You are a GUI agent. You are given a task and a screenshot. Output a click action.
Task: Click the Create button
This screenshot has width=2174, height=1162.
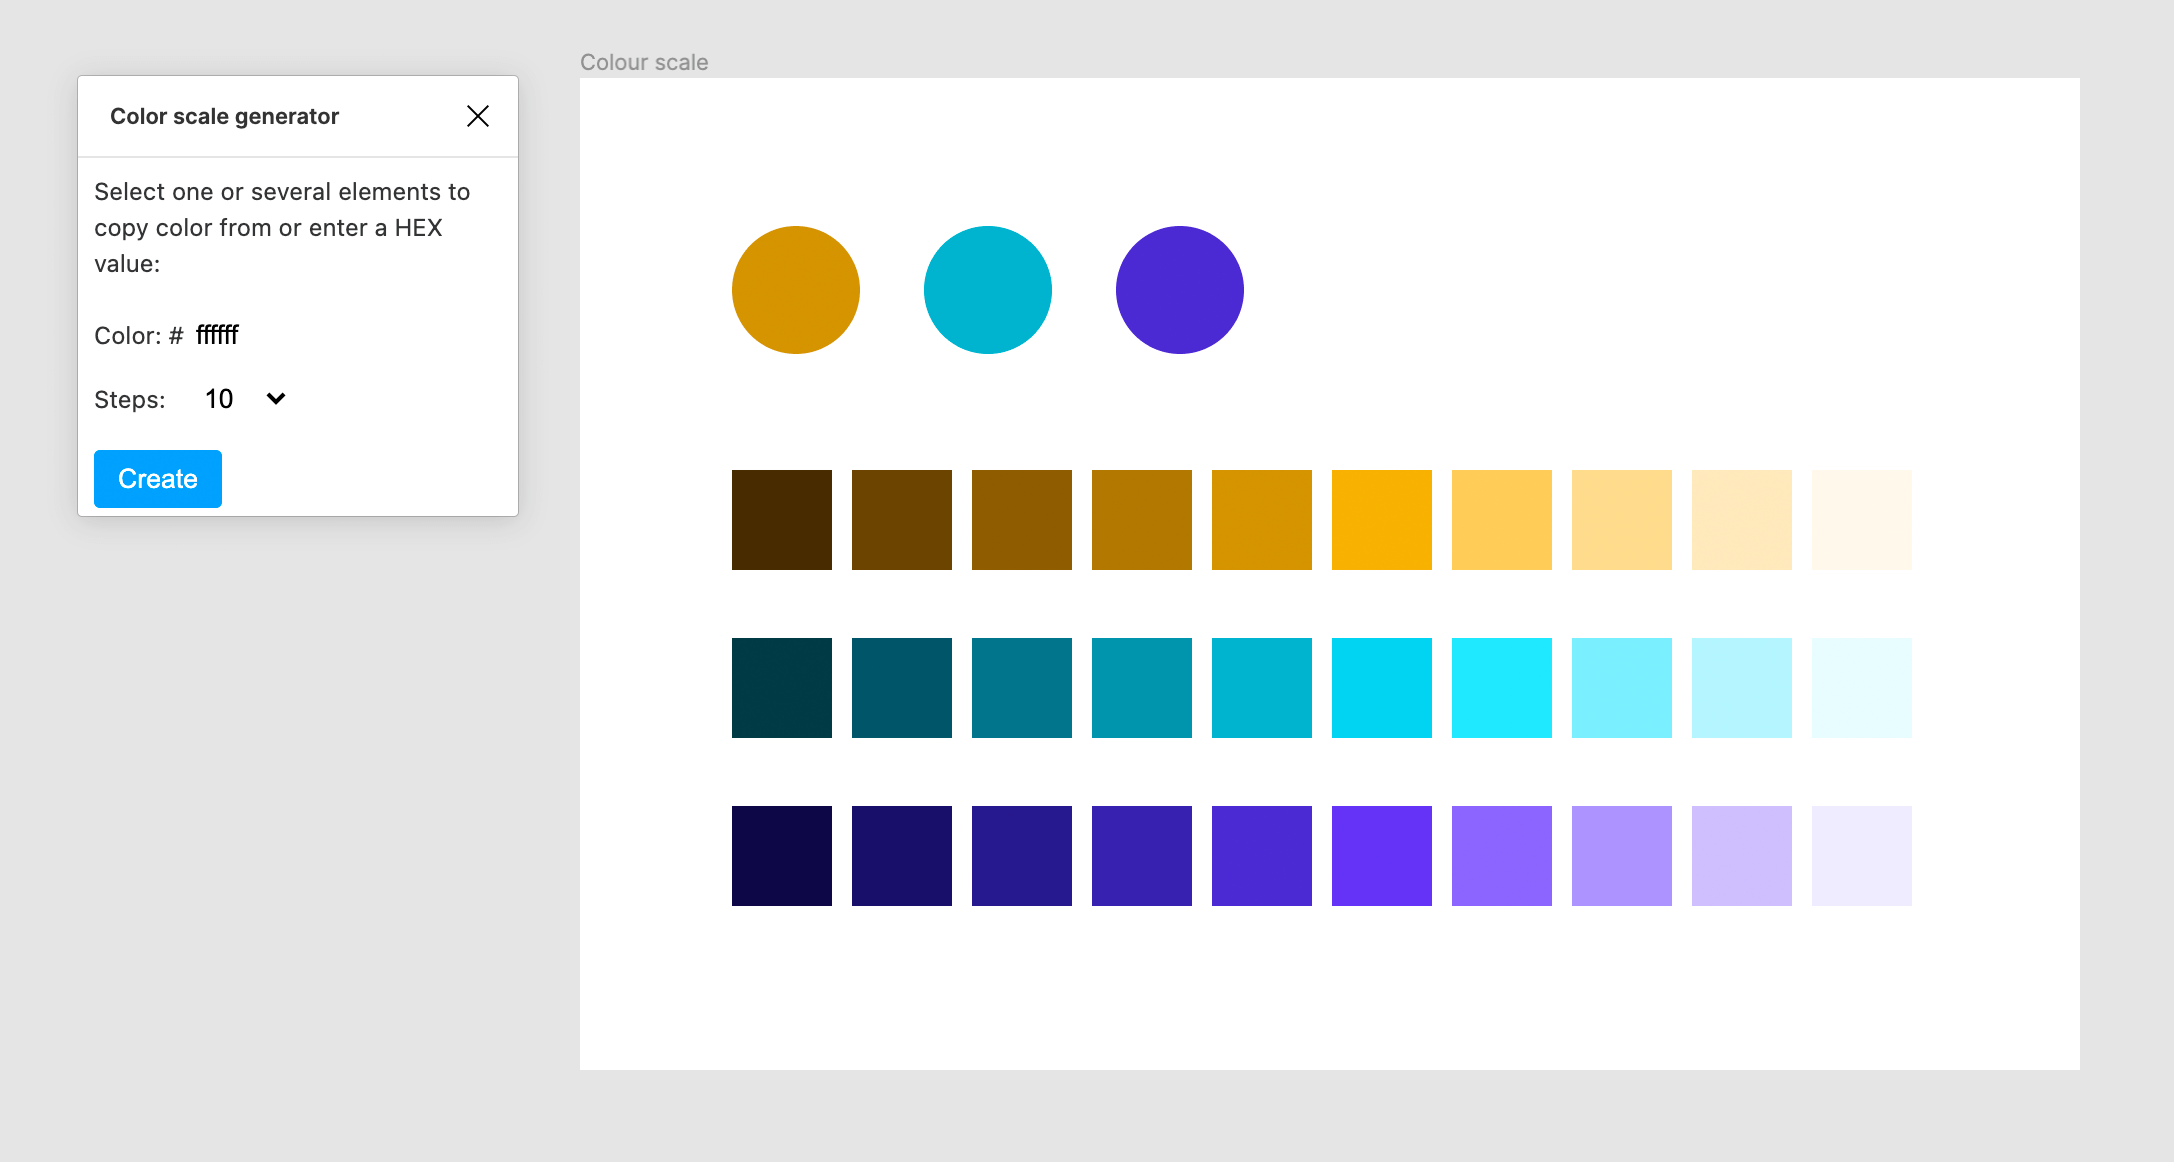pos(158,479)
